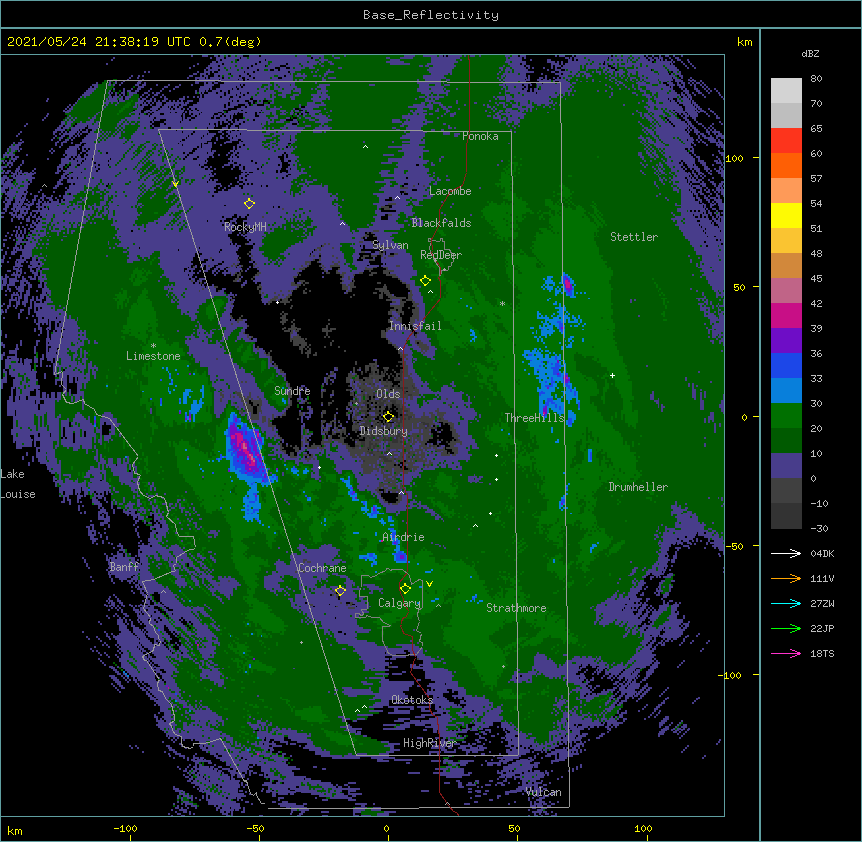862x842 pixels.
Task: Pick the purple 36-39 dBZ swatch
Action: point(786,341)
